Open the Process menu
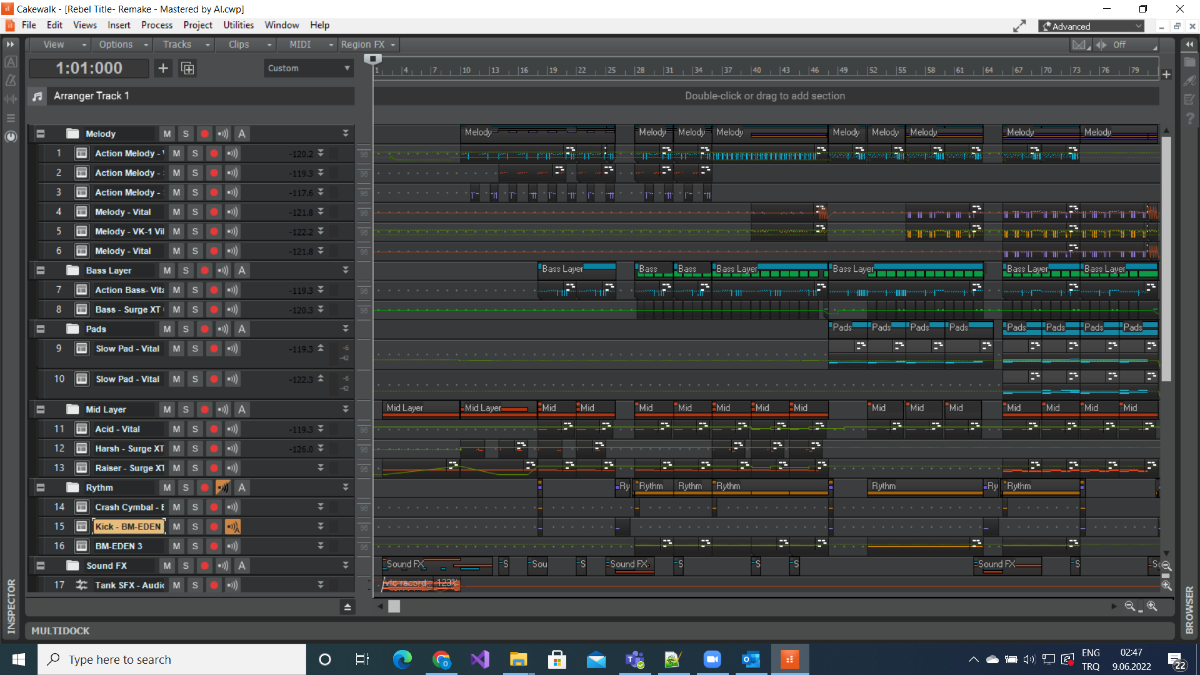This screenshot has width=1200, height=675. [x=157, y=25]
